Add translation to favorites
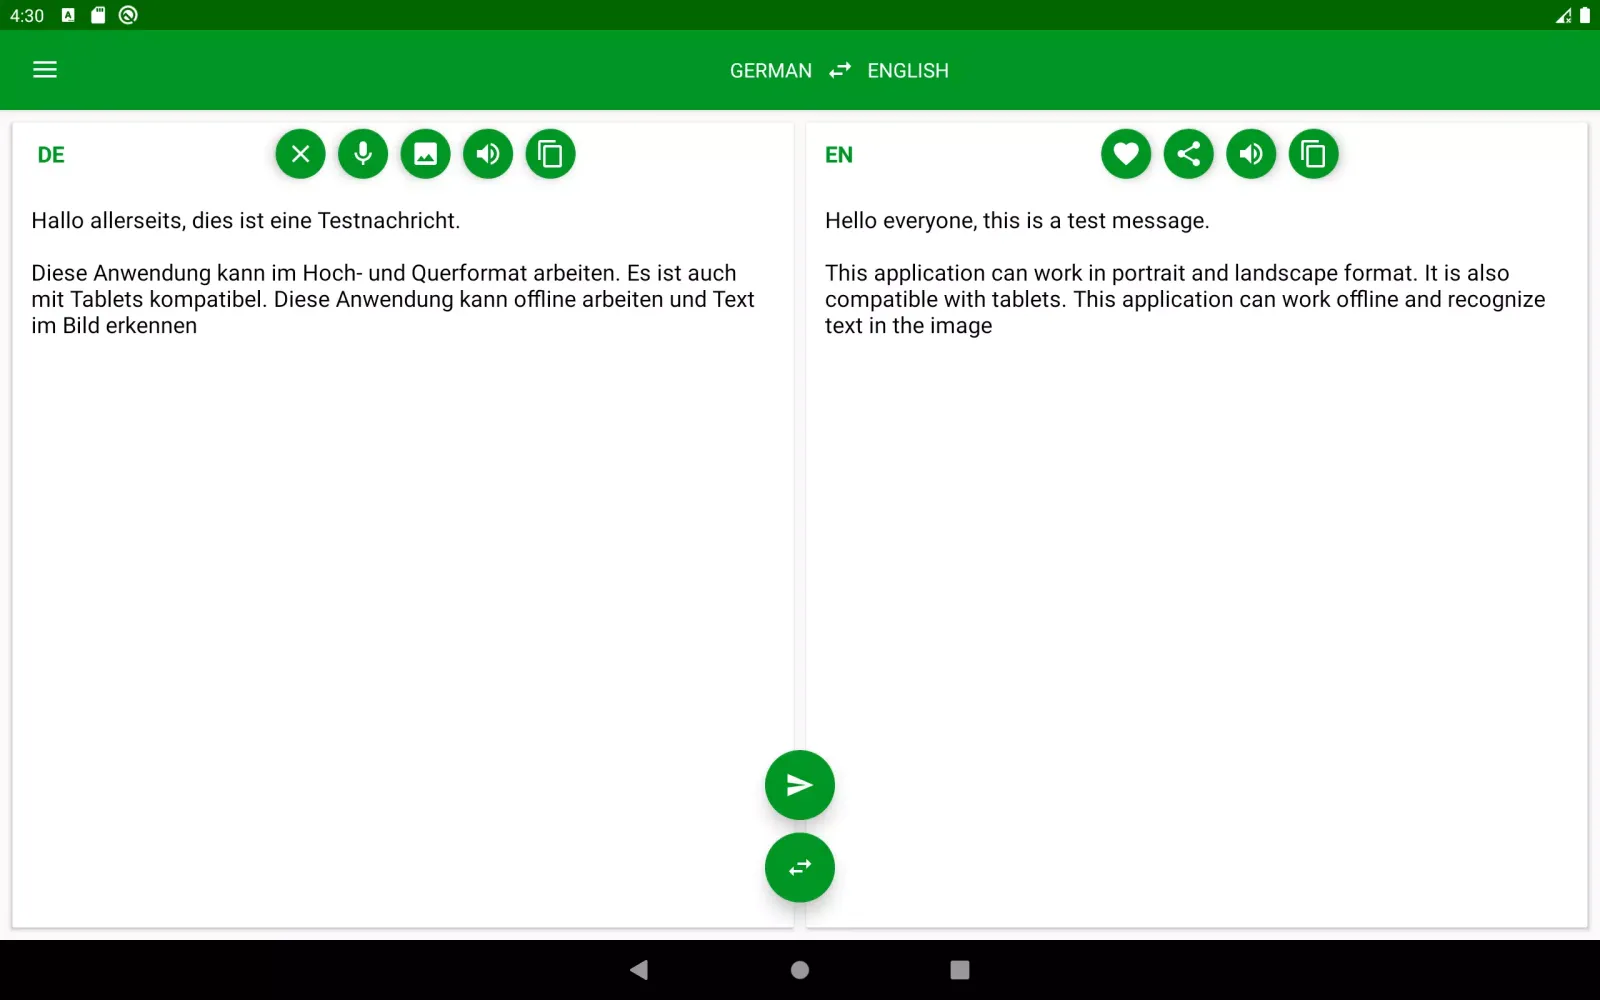Screen dimensions: 1600x1000 1126,154
